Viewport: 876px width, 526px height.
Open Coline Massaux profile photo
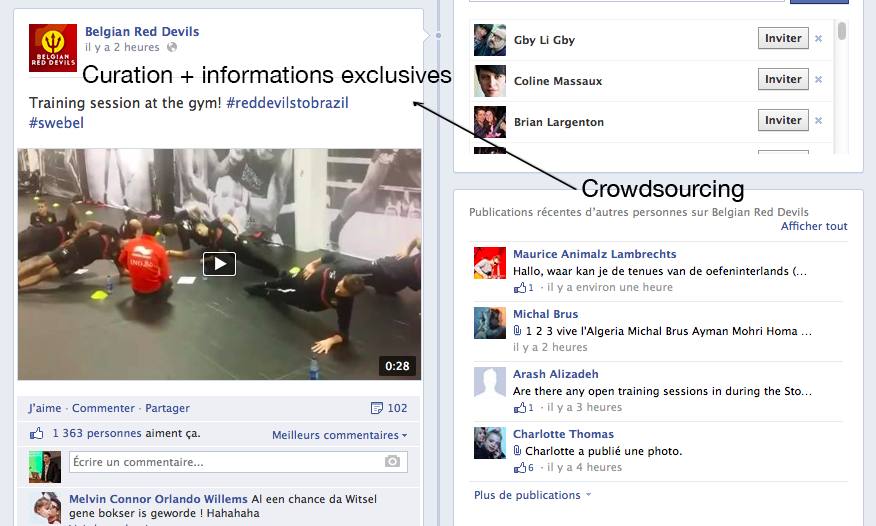point(490,81)
